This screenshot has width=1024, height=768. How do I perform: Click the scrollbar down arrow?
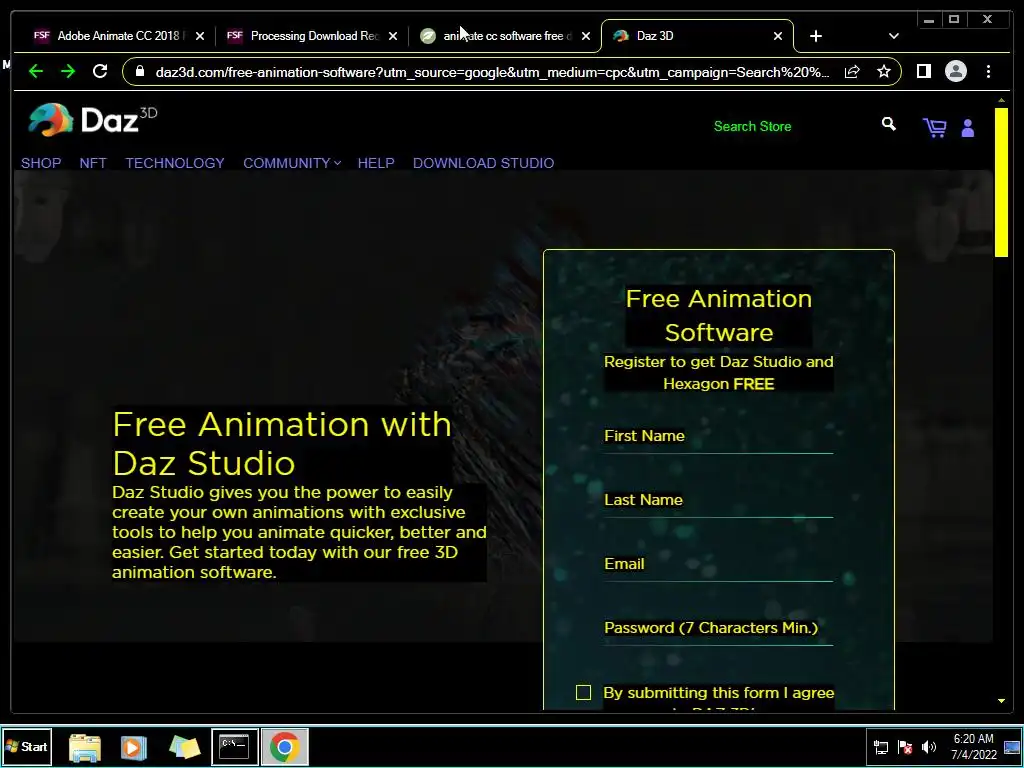click(x=1001, y=701)
